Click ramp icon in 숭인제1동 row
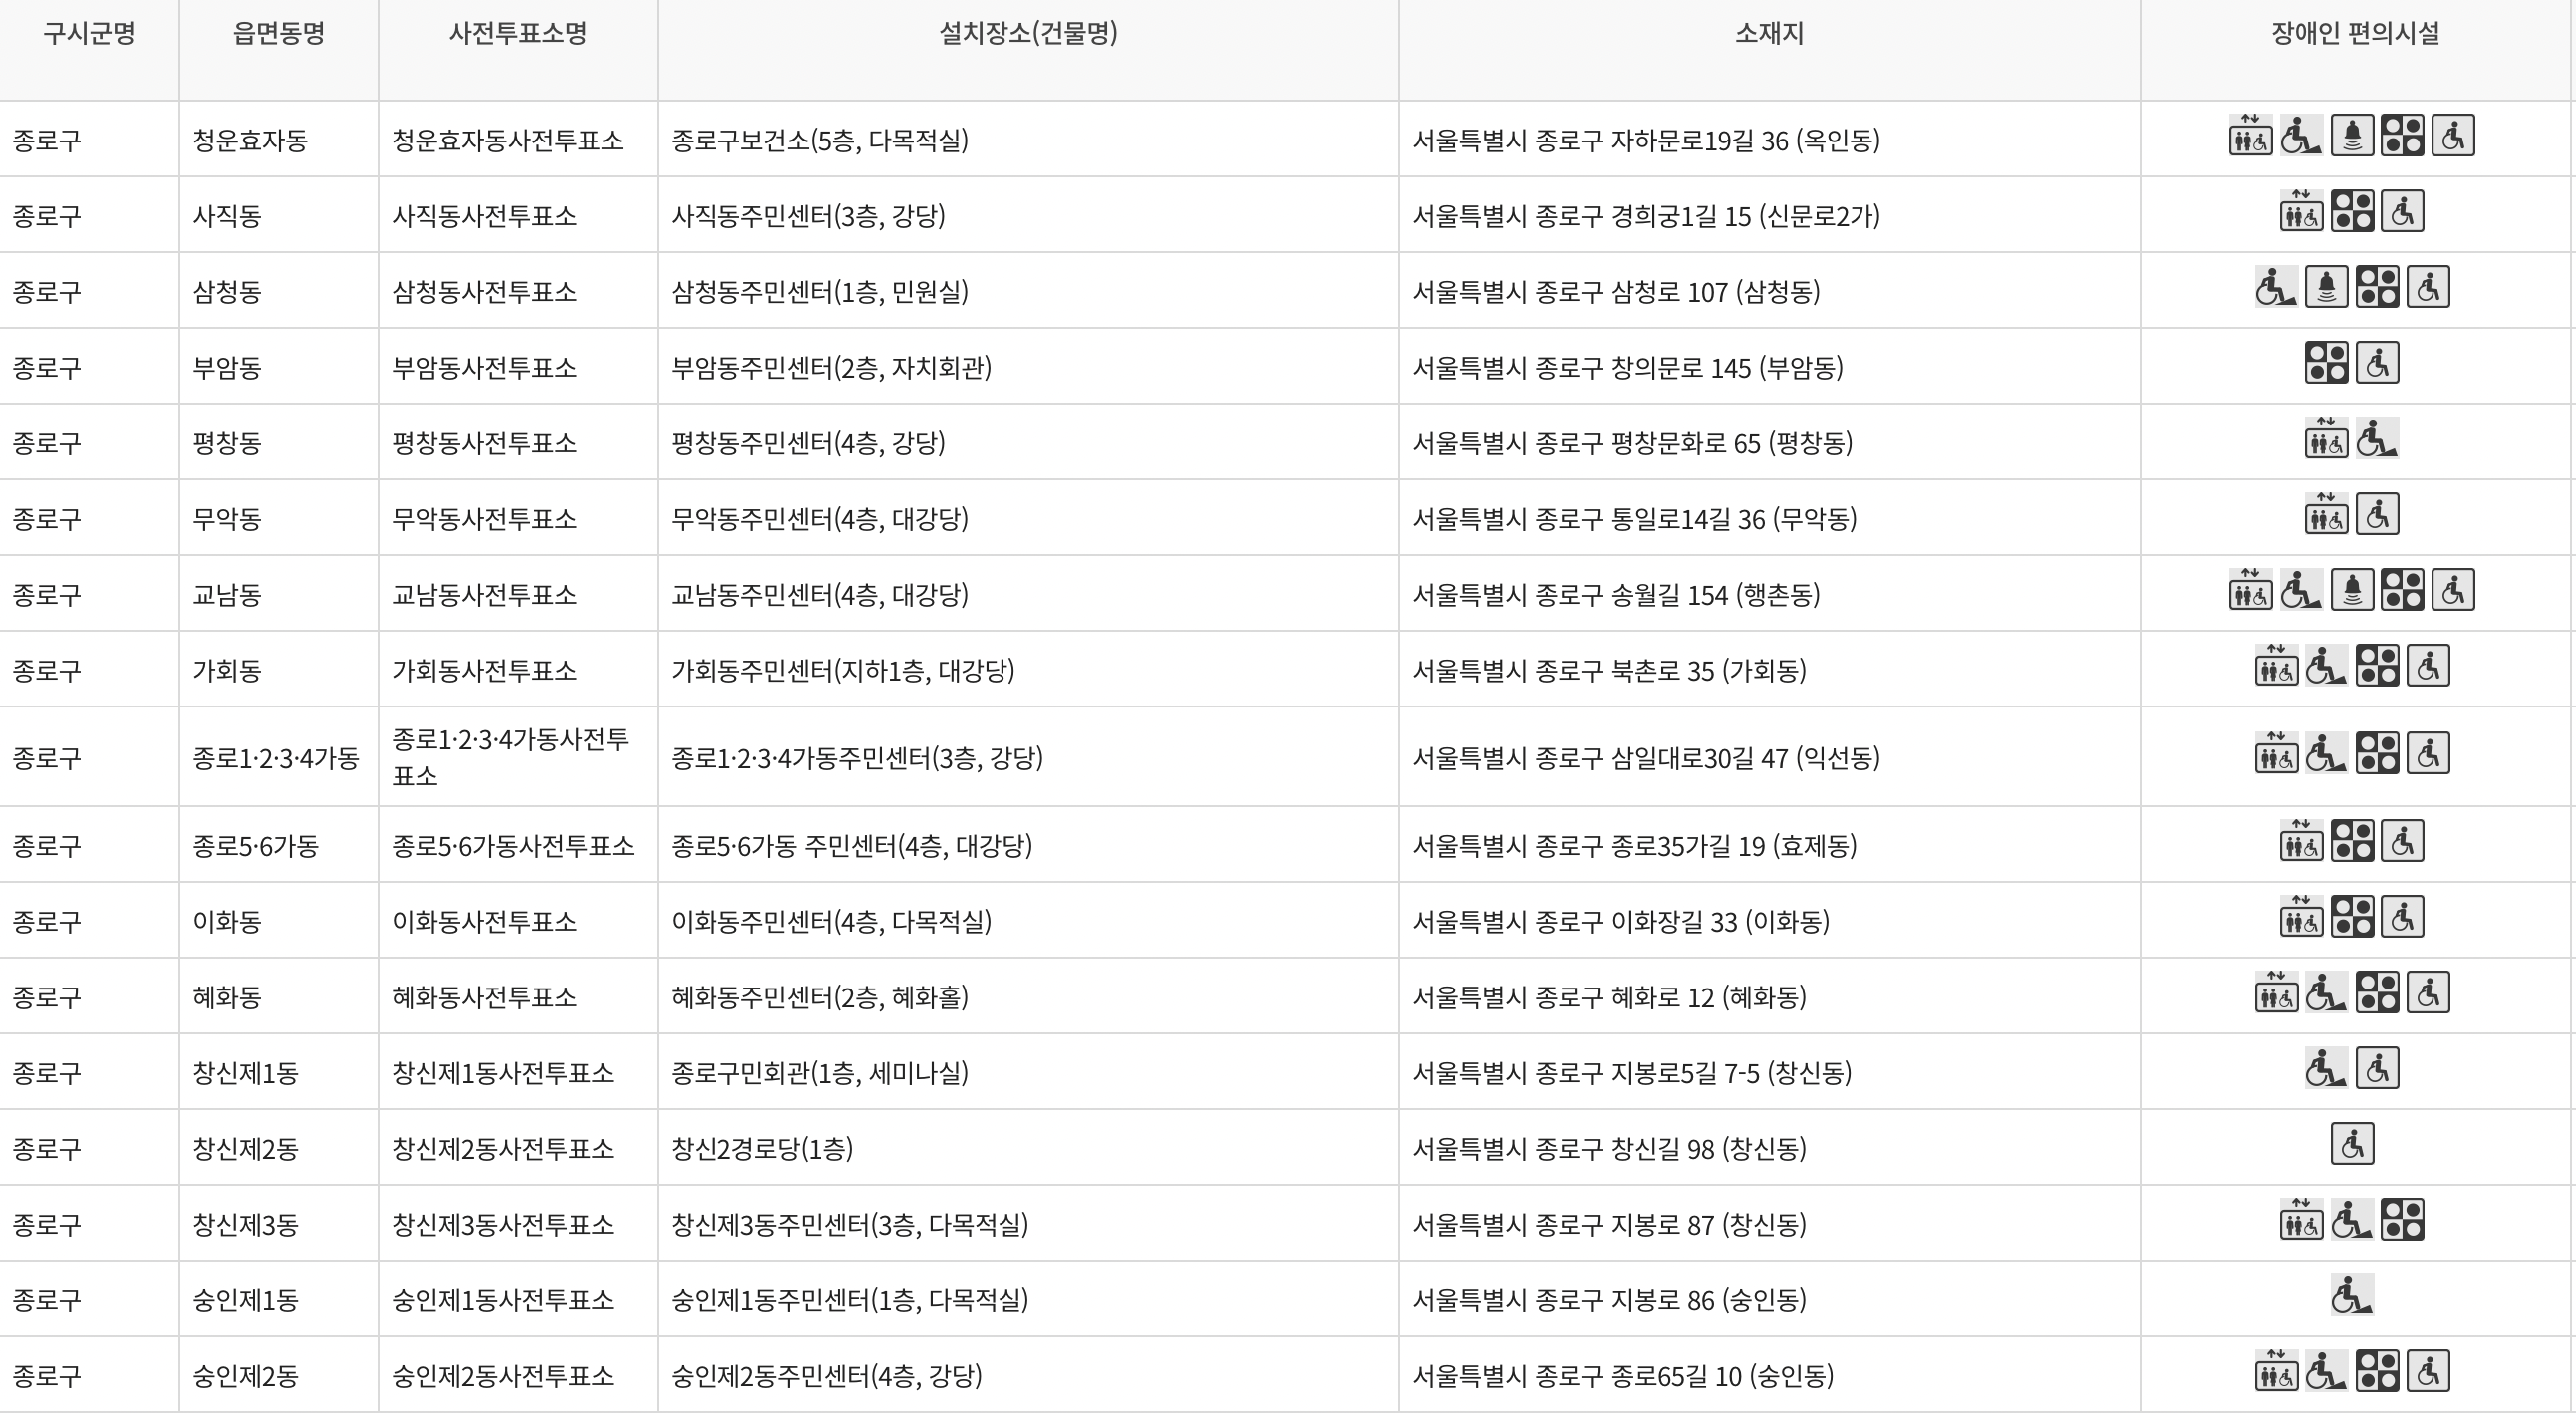Viewport: 2576px width, 1413px height. tap(2352, 1296)
